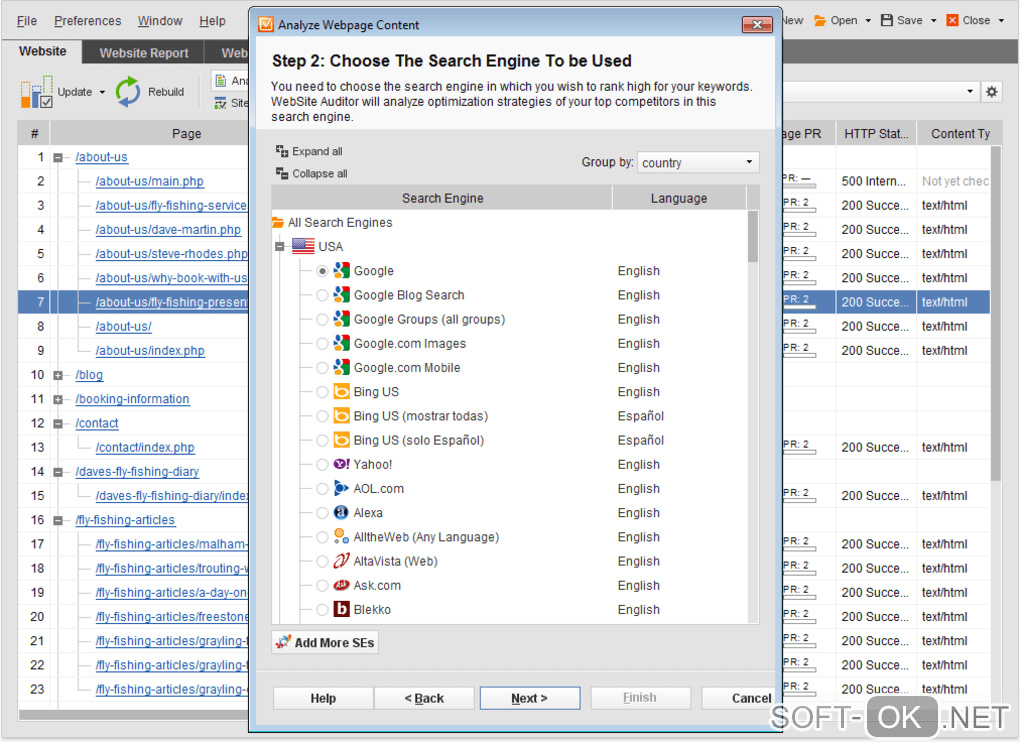Click the Next > button
1020x742 pixels.
[530, 698]
